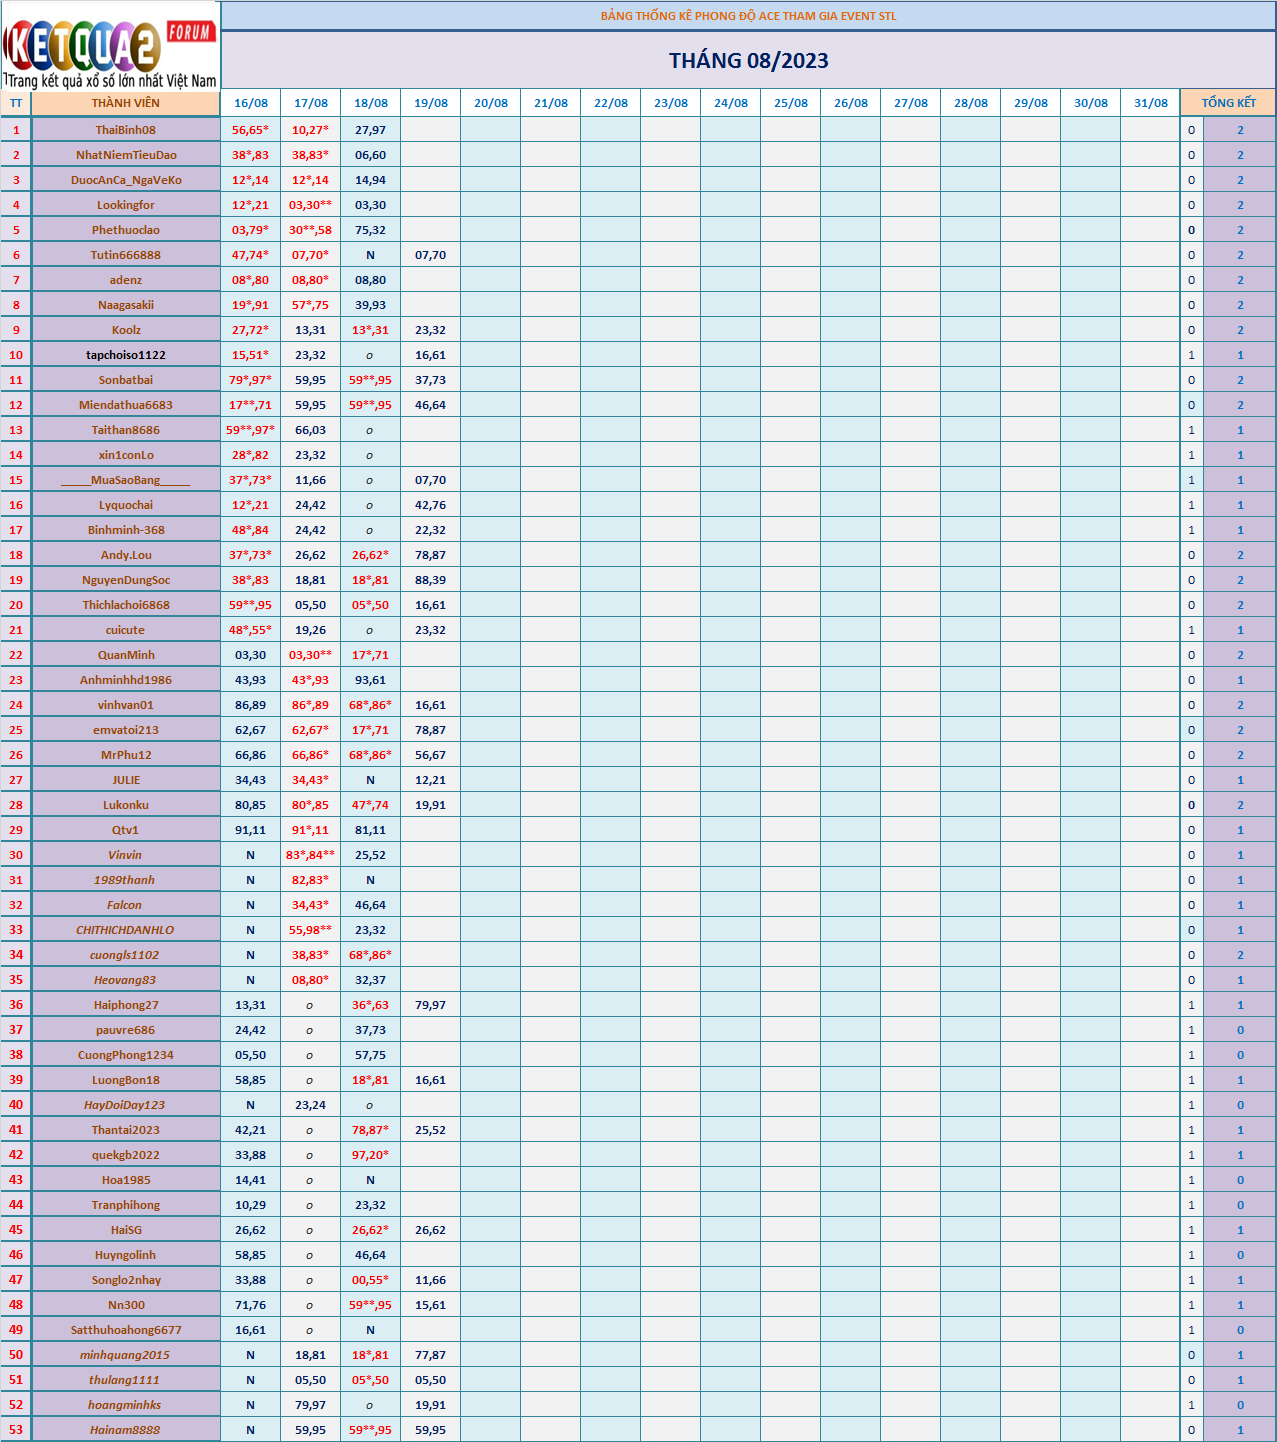
Task: Select member name cuicute
Action: click(126, 630)
